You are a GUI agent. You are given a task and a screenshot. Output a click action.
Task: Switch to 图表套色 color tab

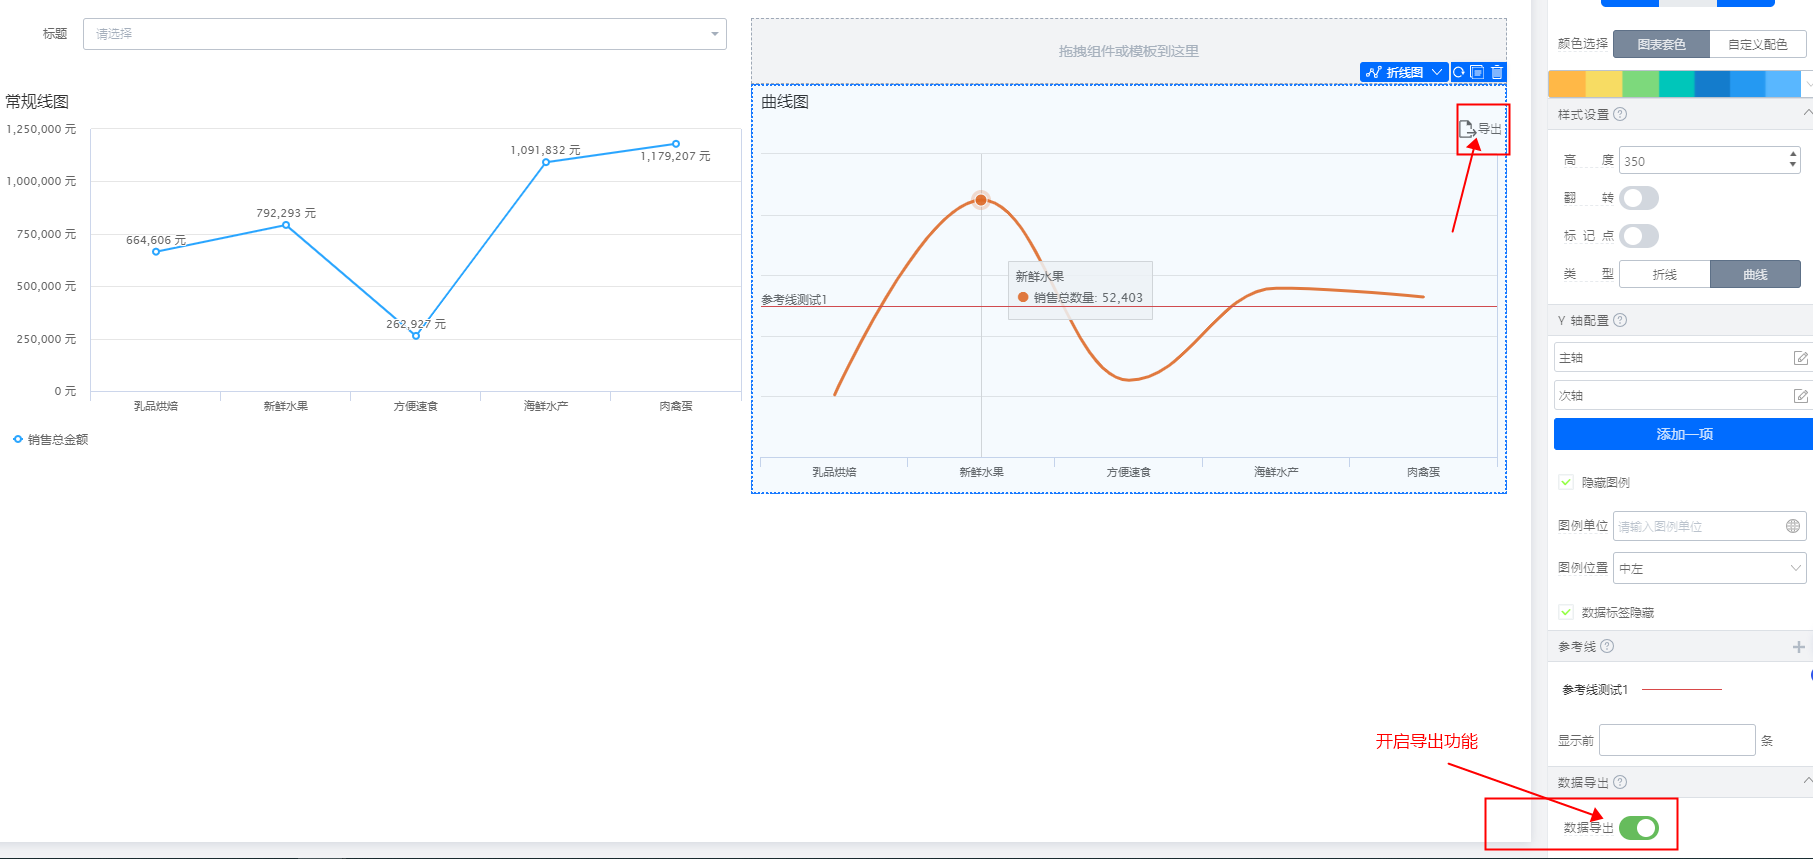1661,44
